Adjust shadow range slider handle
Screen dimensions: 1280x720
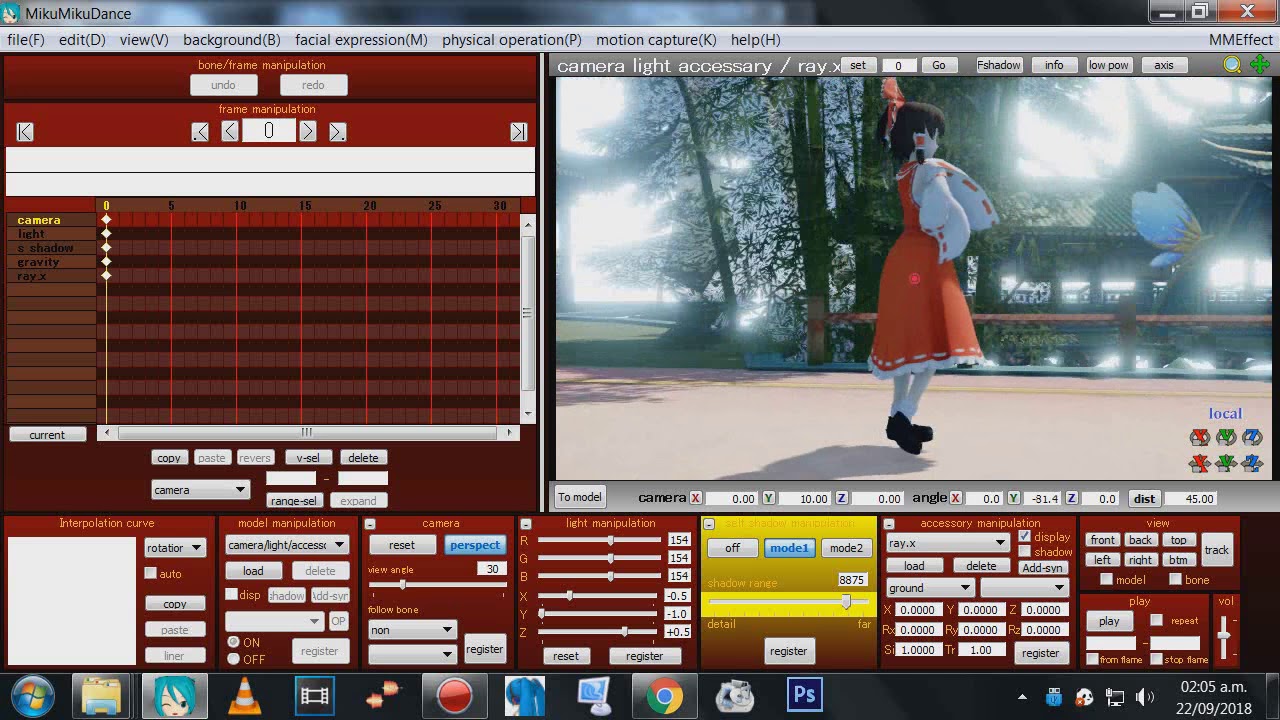point(846,601)
